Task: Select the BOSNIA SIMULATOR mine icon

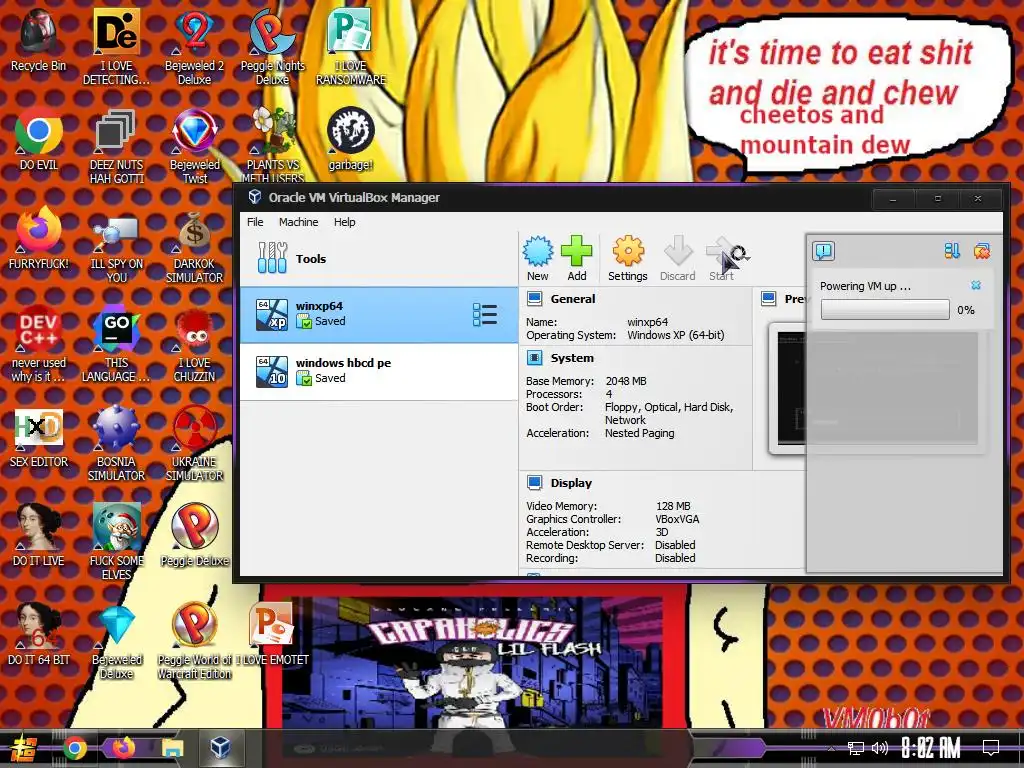Action: 116,444
